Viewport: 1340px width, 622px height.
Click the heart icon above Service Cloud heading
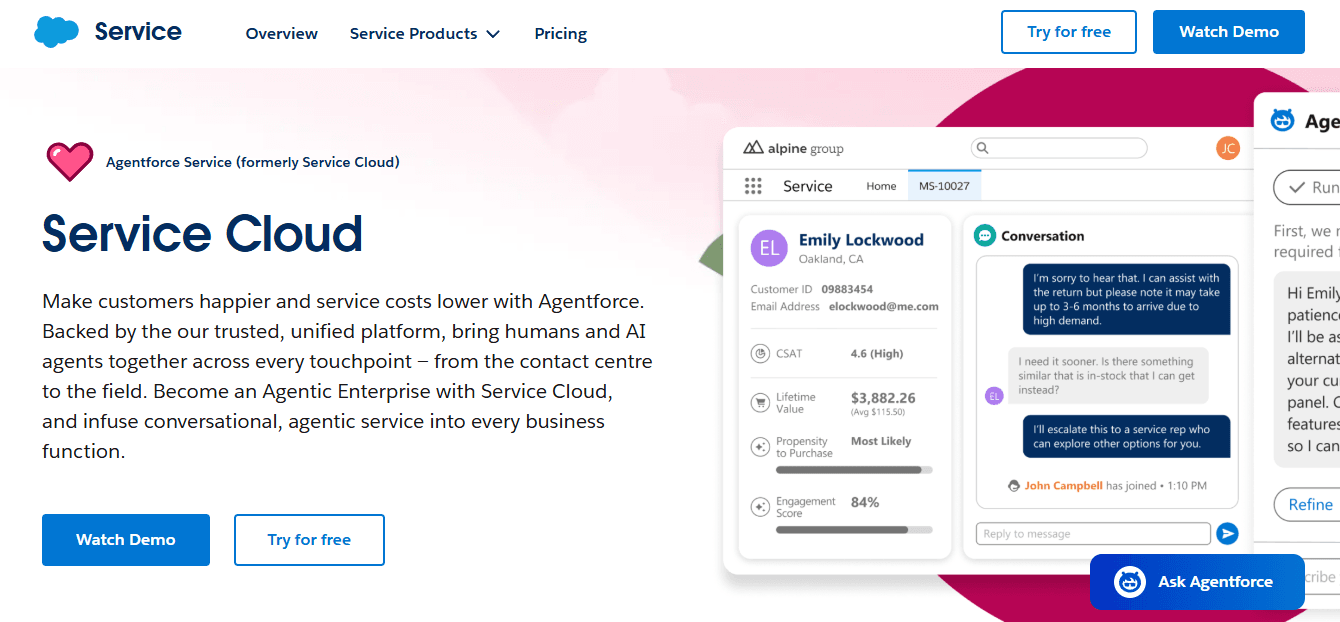click(70, 161)
